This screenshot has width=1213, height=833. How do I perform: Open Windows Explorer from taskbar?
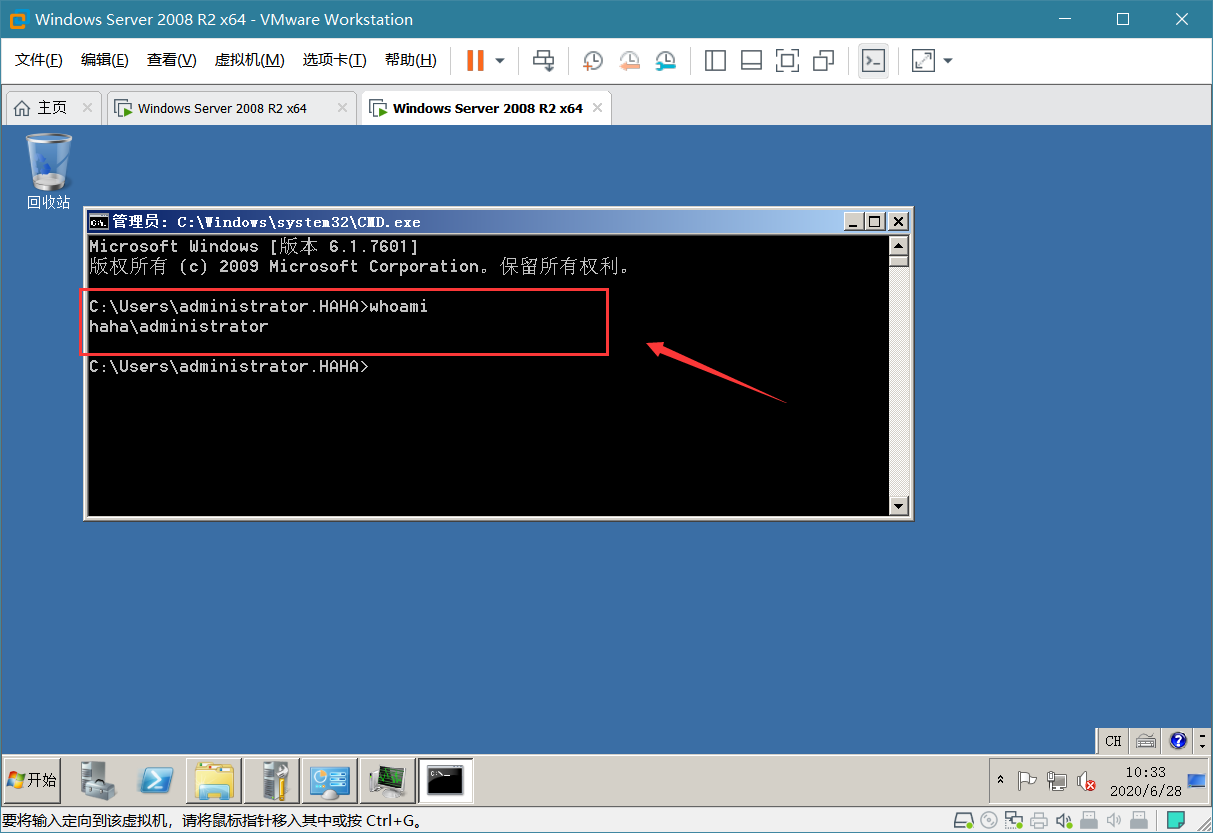(x=215, y=781)
